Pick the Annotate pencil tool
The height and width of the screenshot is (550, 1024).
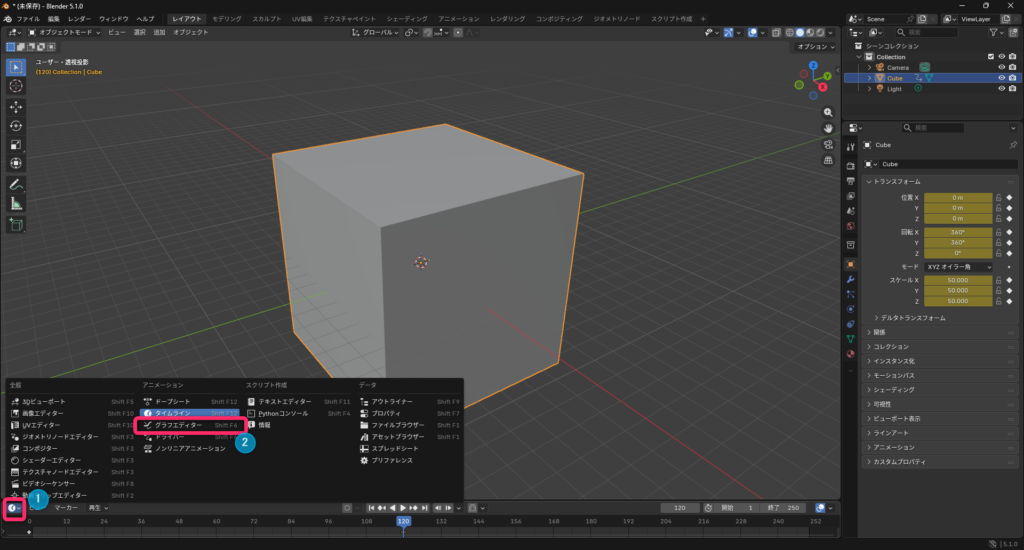[x=16, y=185]
